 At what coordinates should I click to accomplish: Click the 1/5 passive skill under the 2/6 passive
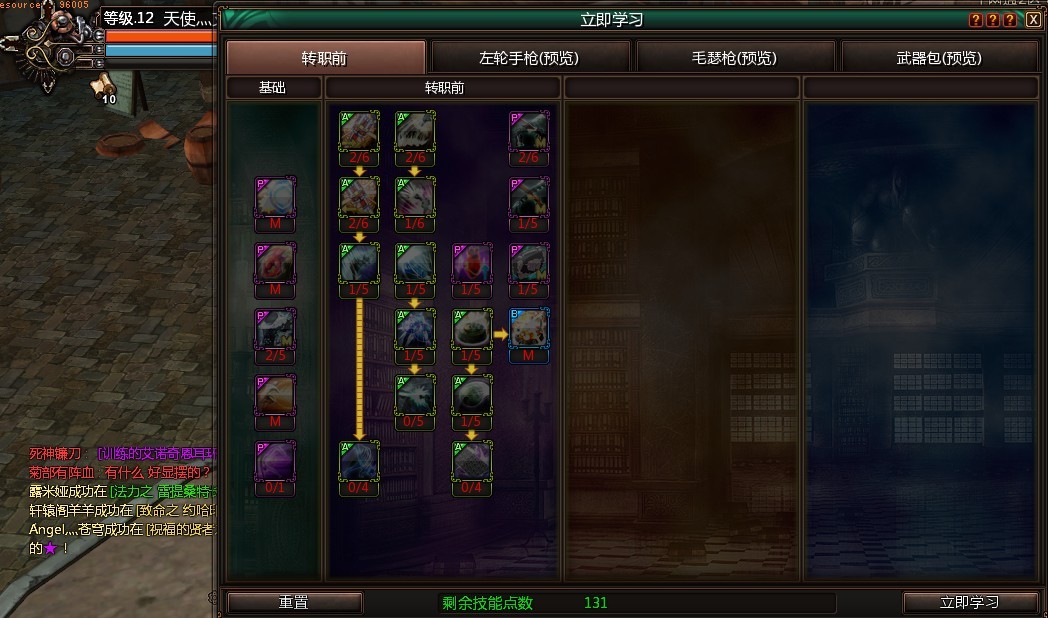[x=529, y=198]
